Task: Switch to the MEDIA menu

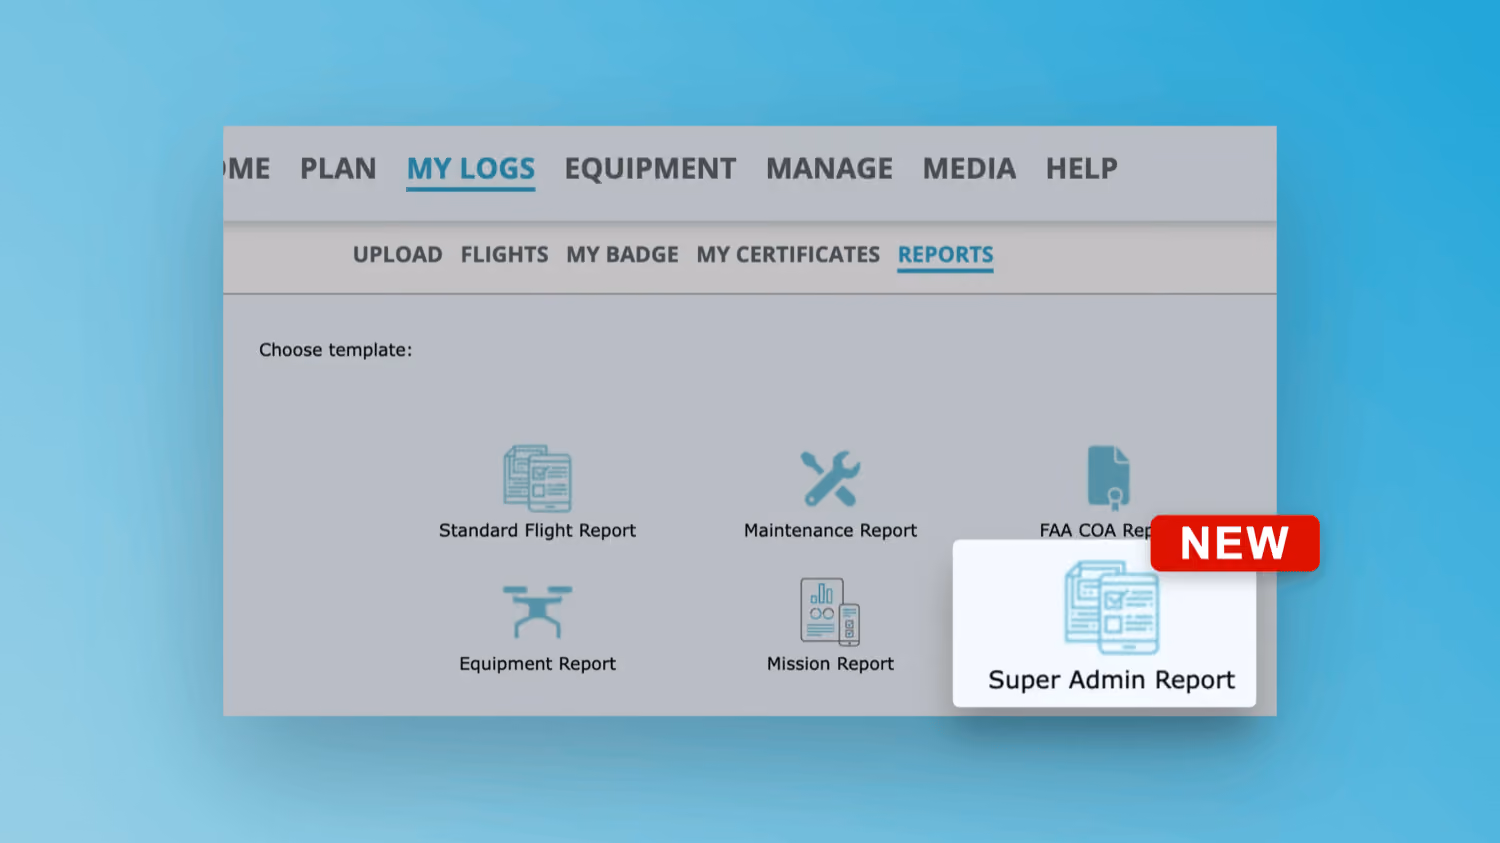Action: (x=969, y=168)
